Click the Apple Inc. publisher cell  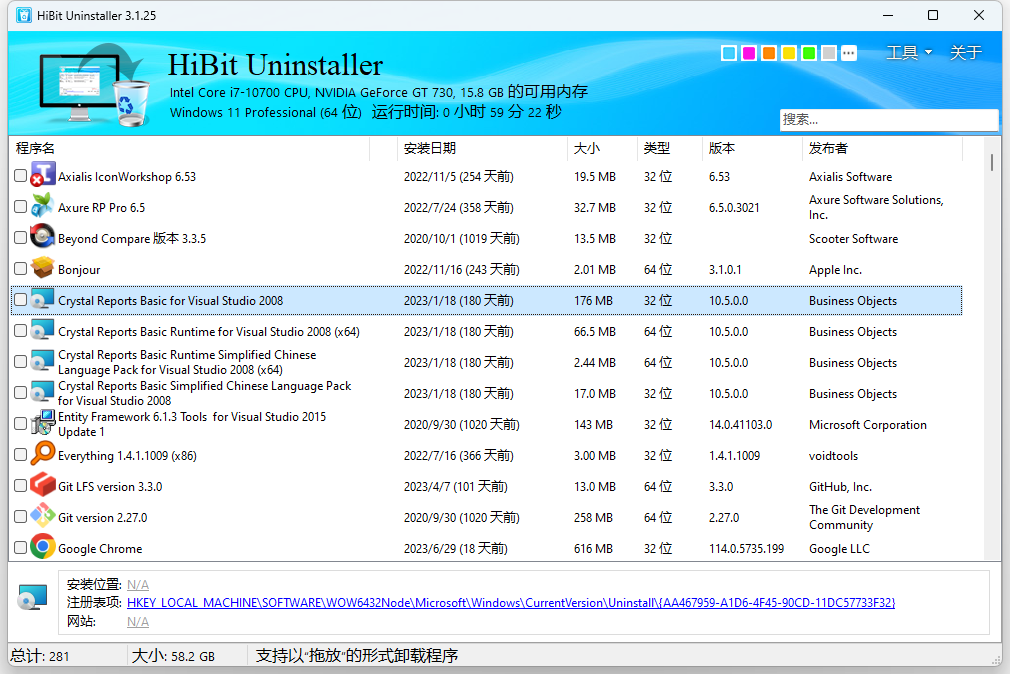coord(835,269)
